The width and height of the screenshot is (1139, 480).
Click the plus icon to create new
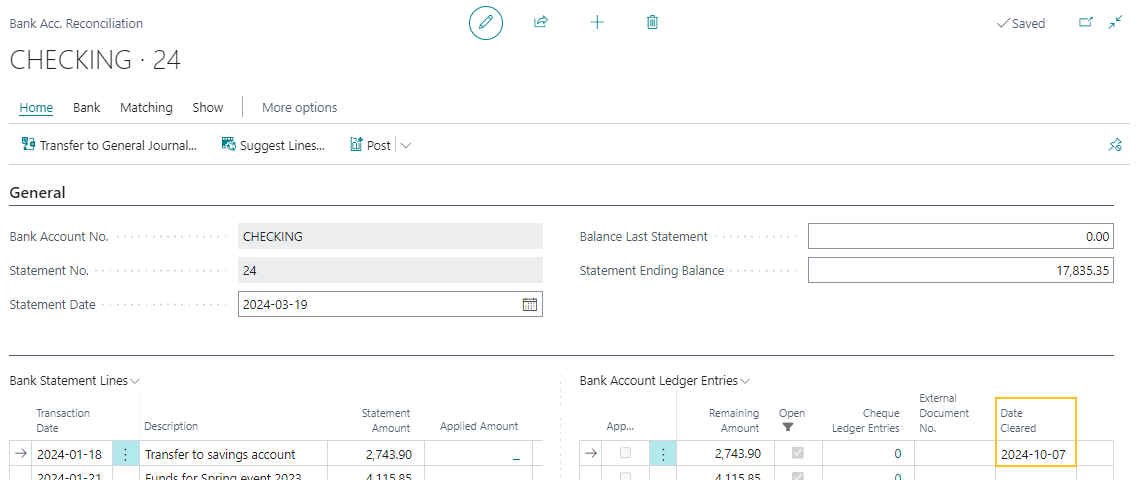tap(597, 22)
